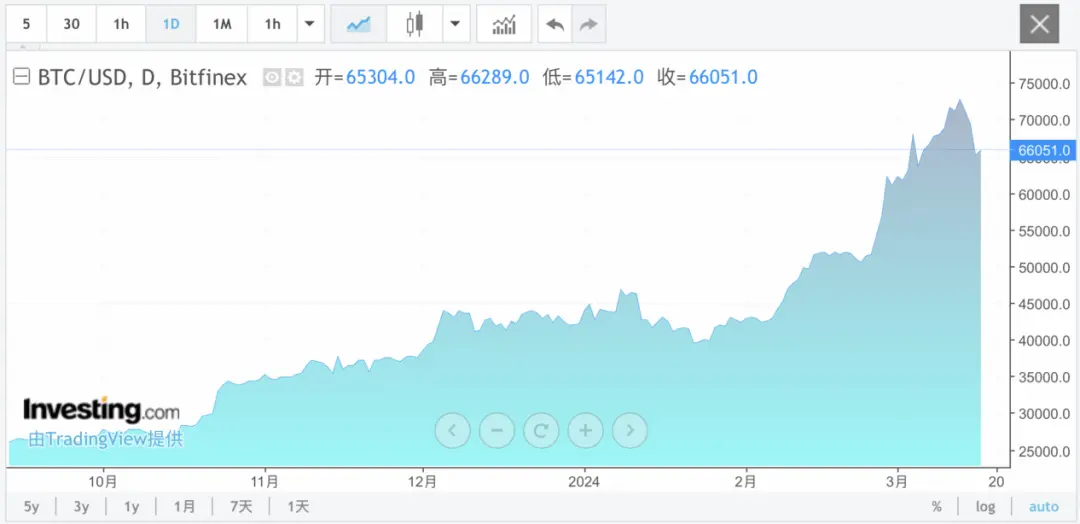Collapse the BTC/USD legend with minus box
Image resolution: width=1080 pixels, height=524 pixels.
(21, 77)
